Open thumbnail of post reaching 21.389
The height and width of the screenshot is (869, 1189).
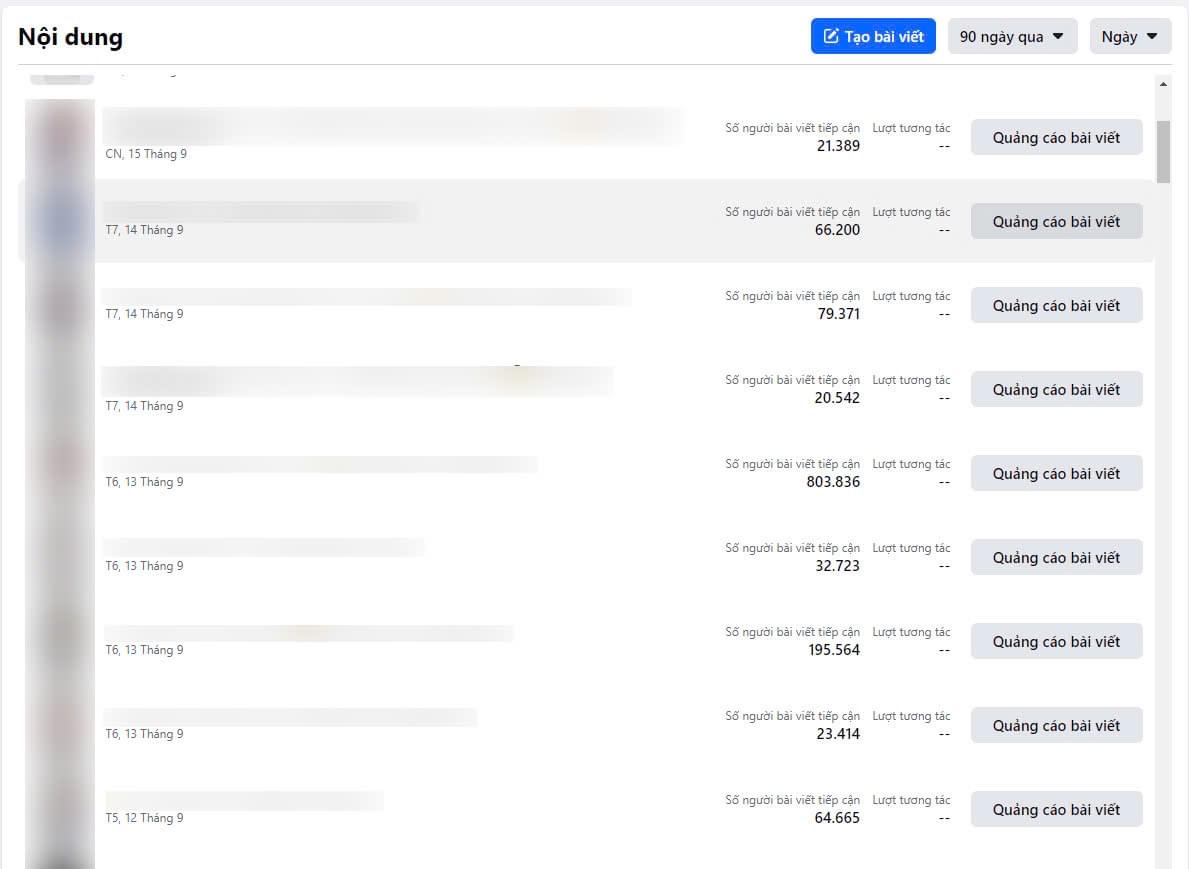click(x=60, y=137)
